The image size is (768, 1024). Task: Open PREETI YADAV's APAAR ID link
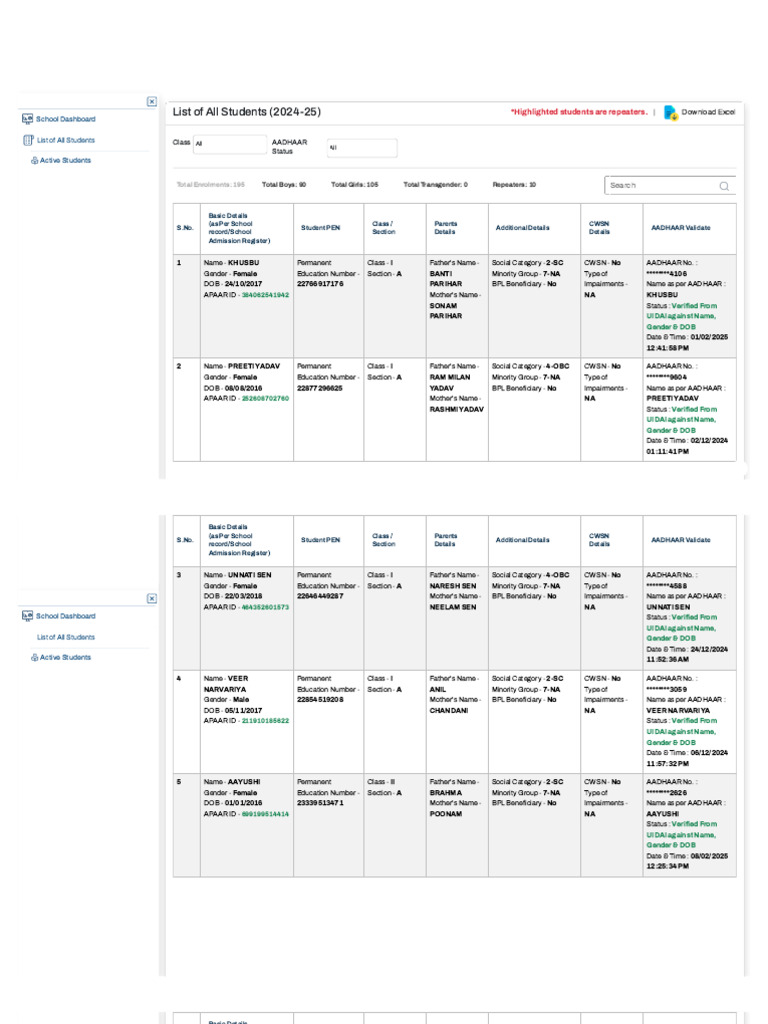pyautogui.click(x=264, y=398)
